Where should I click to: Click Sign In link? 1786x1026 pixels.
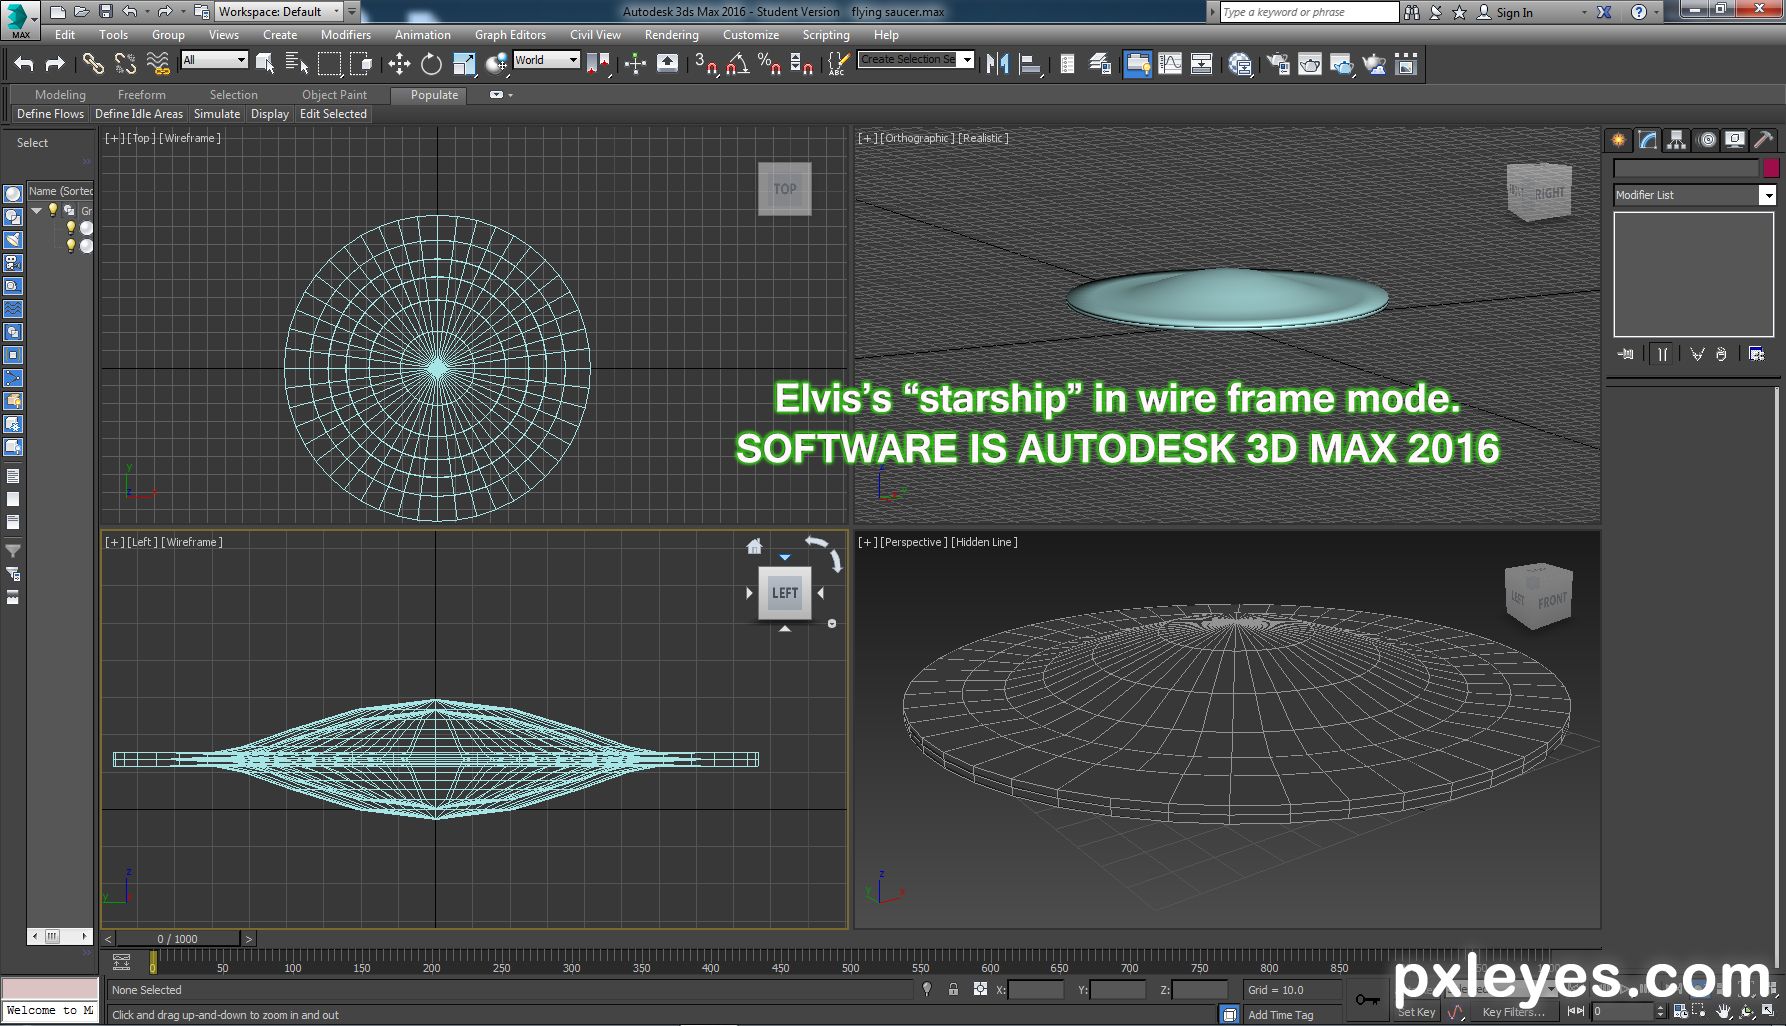(1514, 12)
